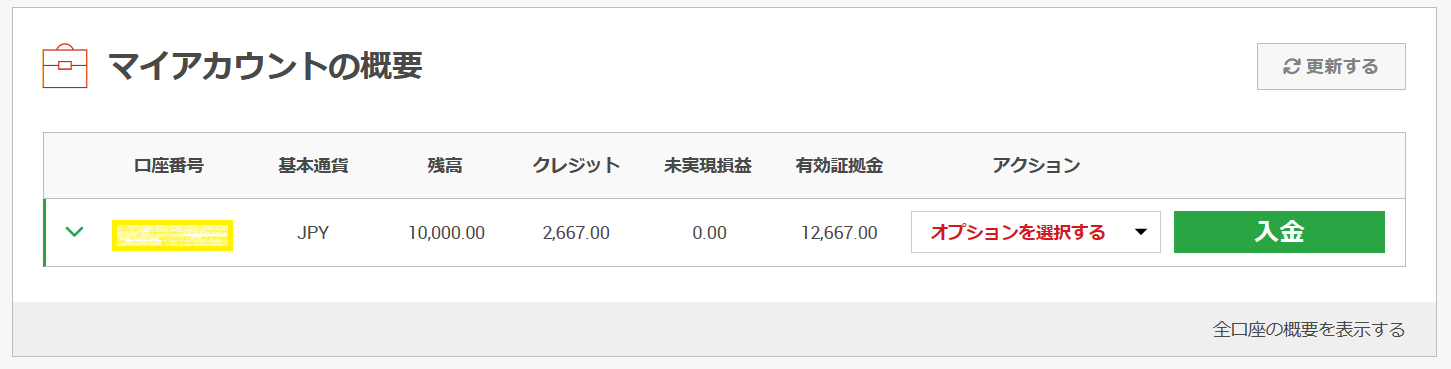The width and height of the screenshot is (1451, 369).
Task: Open the 全口座の概要を表示する link
Action: tap(1308, 329)
